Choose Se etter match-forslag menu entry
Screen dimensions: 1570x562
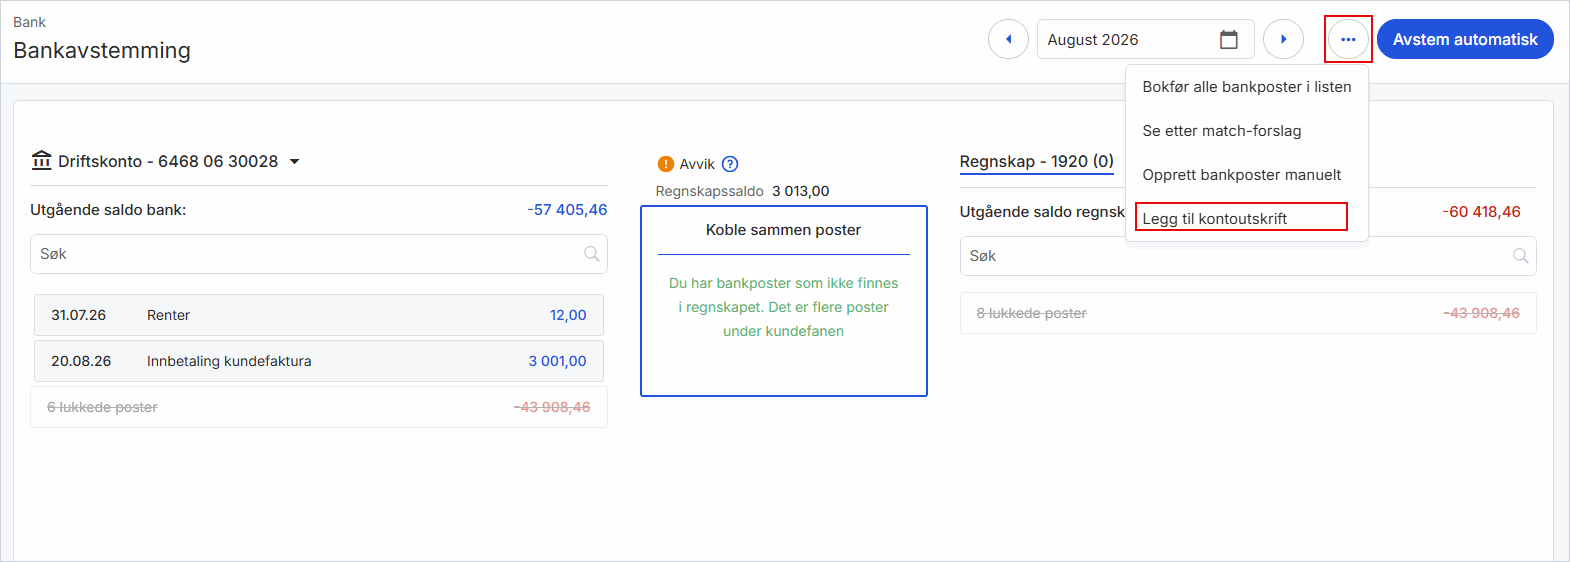click(1246, 131)
